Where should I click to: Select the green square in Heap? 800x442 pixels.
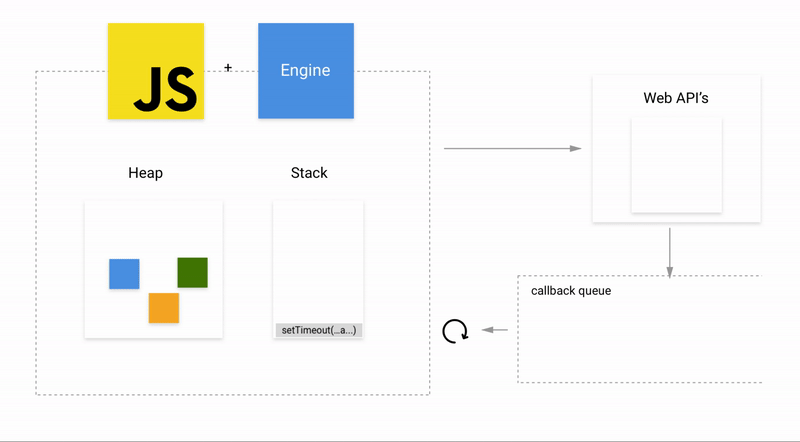[192, 272]
